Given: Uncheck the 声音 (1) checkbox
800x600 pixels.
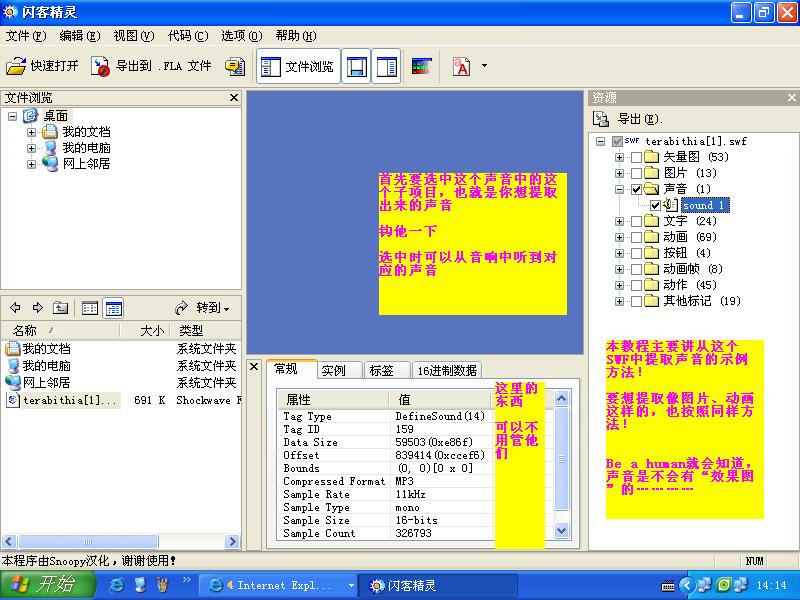Looking at the screenshot, I should click(636, 189).
